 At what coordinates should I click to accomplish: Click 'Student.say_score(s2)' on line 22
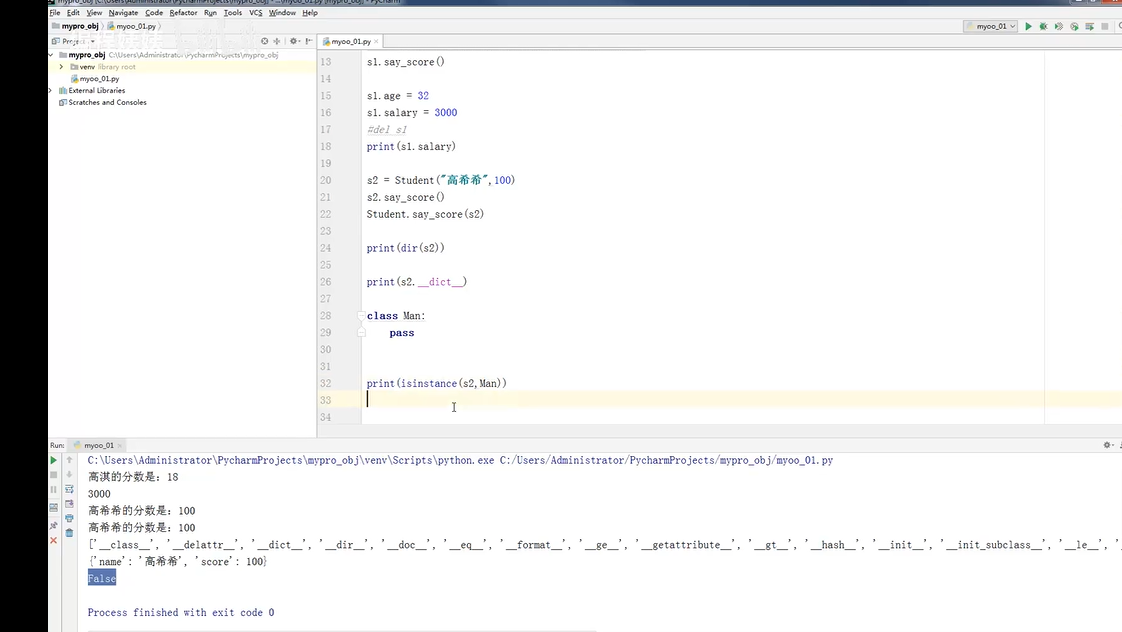click(x=425, y=214)
